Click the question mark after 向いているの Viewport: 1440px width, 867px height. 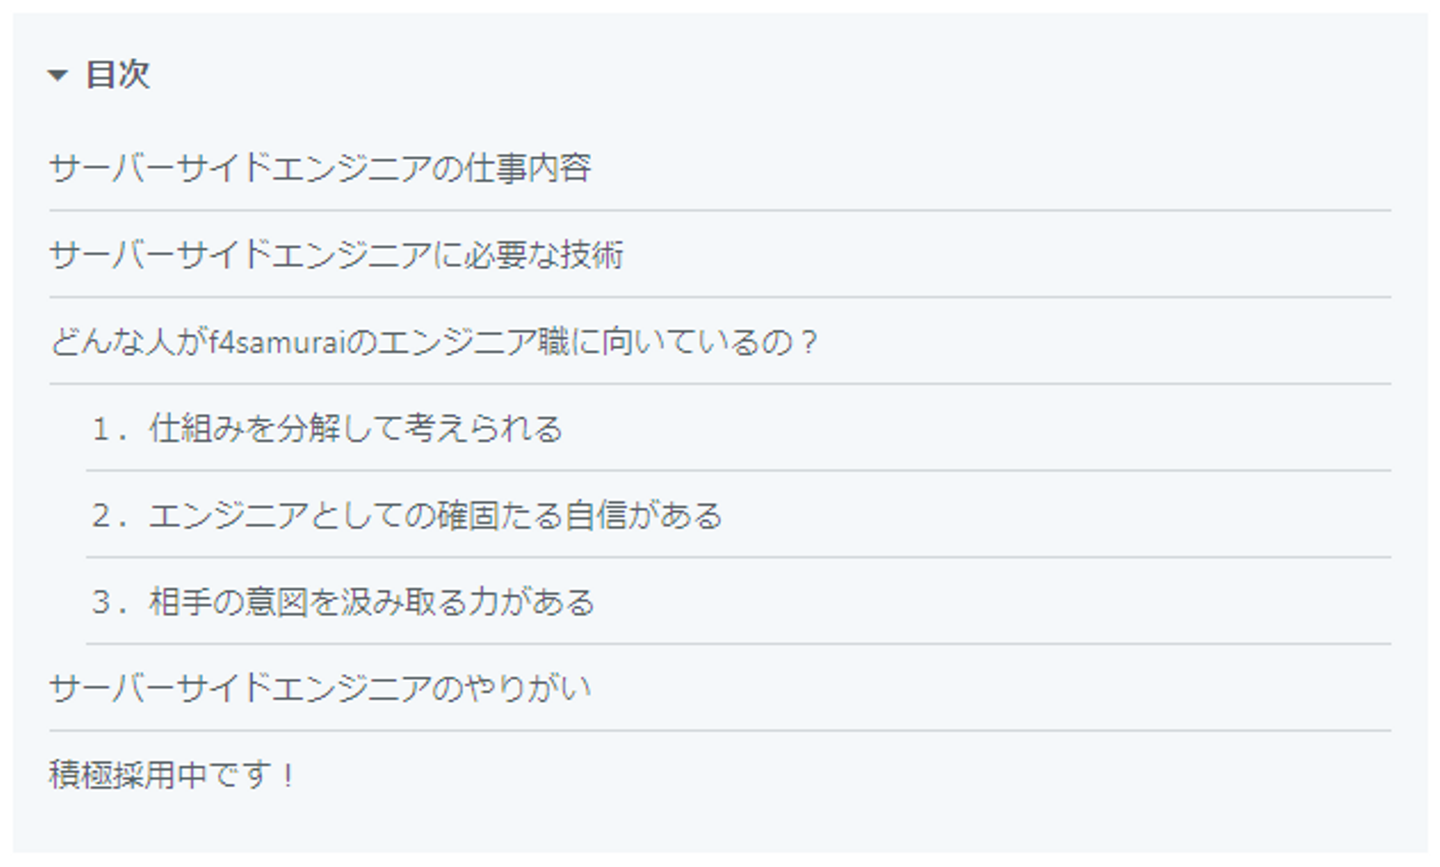(x=809, y=342)
